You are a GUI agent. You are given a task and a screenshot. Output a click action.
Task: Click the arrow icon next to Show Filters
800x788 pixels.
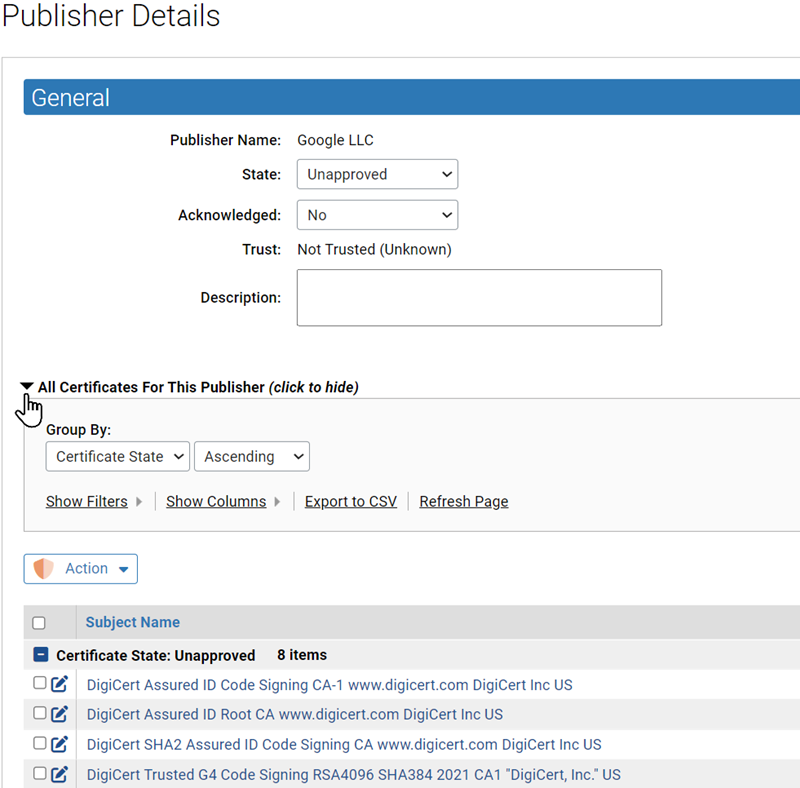[139, 501]
